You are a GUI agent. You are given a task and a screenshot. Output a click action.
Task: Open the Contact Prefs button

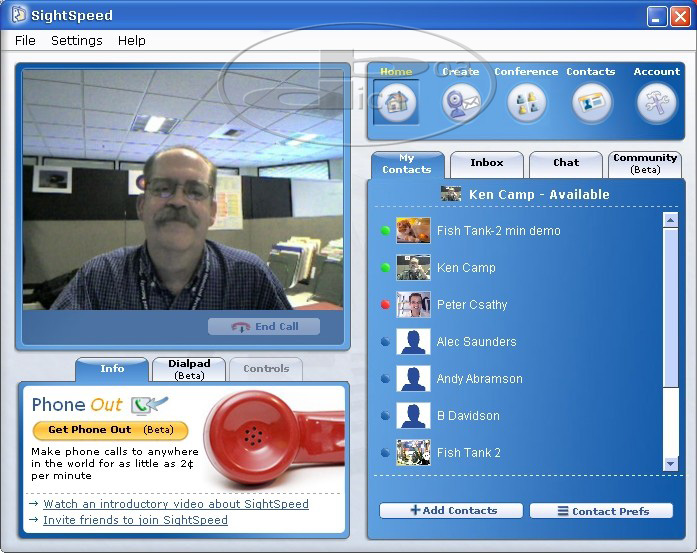click(x=600, y=511)
